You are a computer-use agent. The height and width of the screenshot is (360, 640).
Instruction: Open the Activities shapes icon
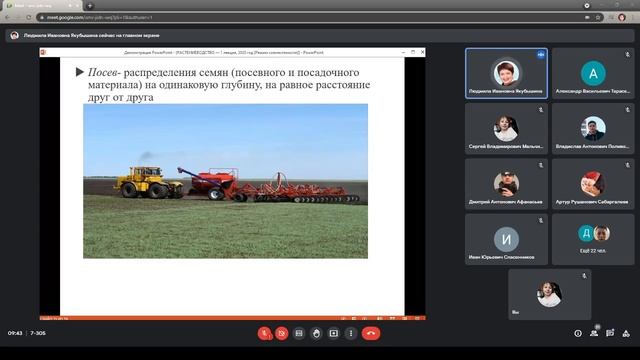626,333
